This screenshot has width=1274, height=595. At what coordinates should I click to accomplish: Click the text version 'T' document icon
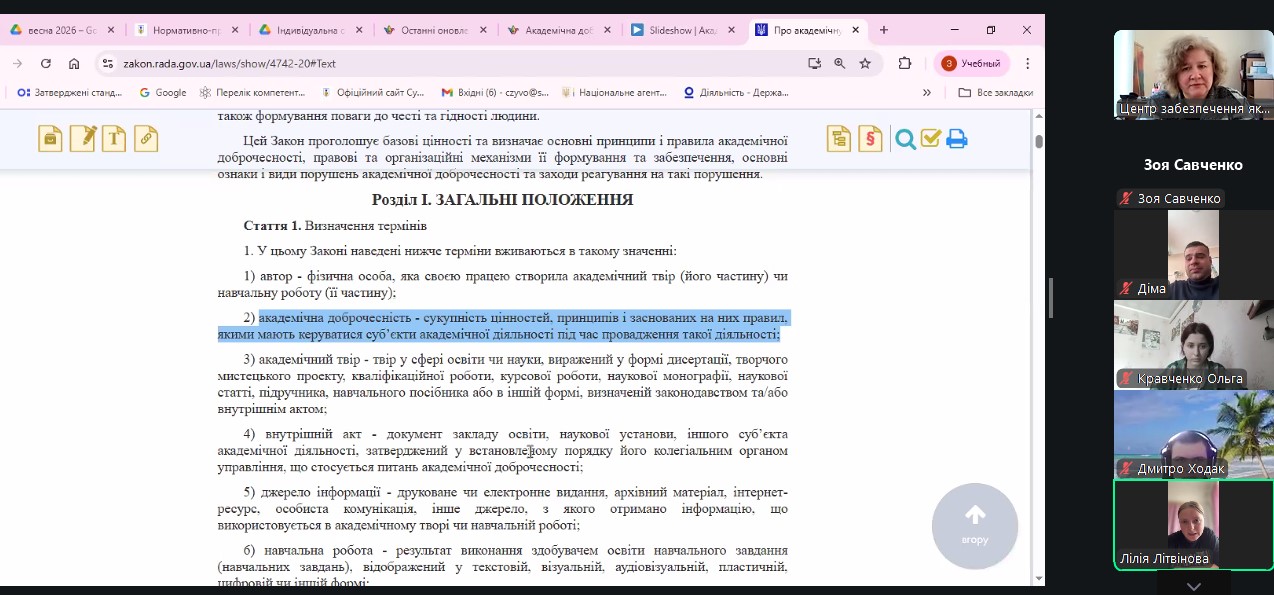tap(115, 138)
